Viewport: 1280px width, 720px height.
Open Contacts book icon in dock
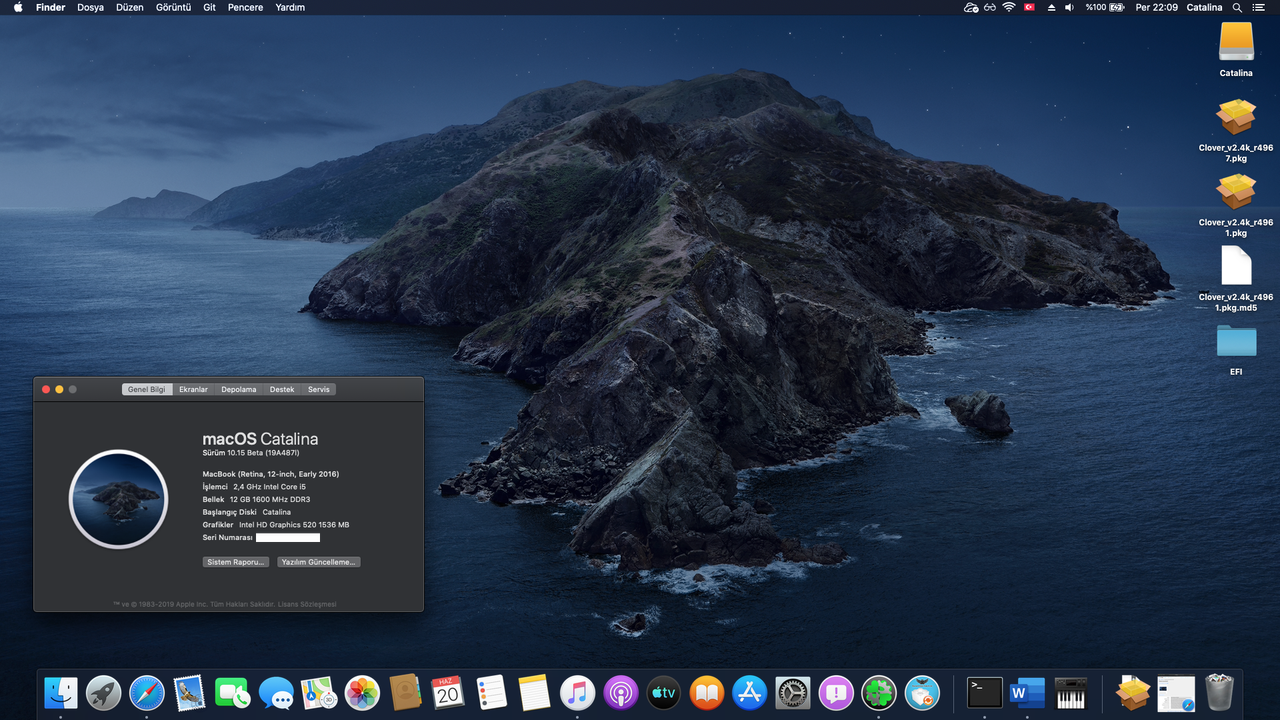tap(405, 692)
